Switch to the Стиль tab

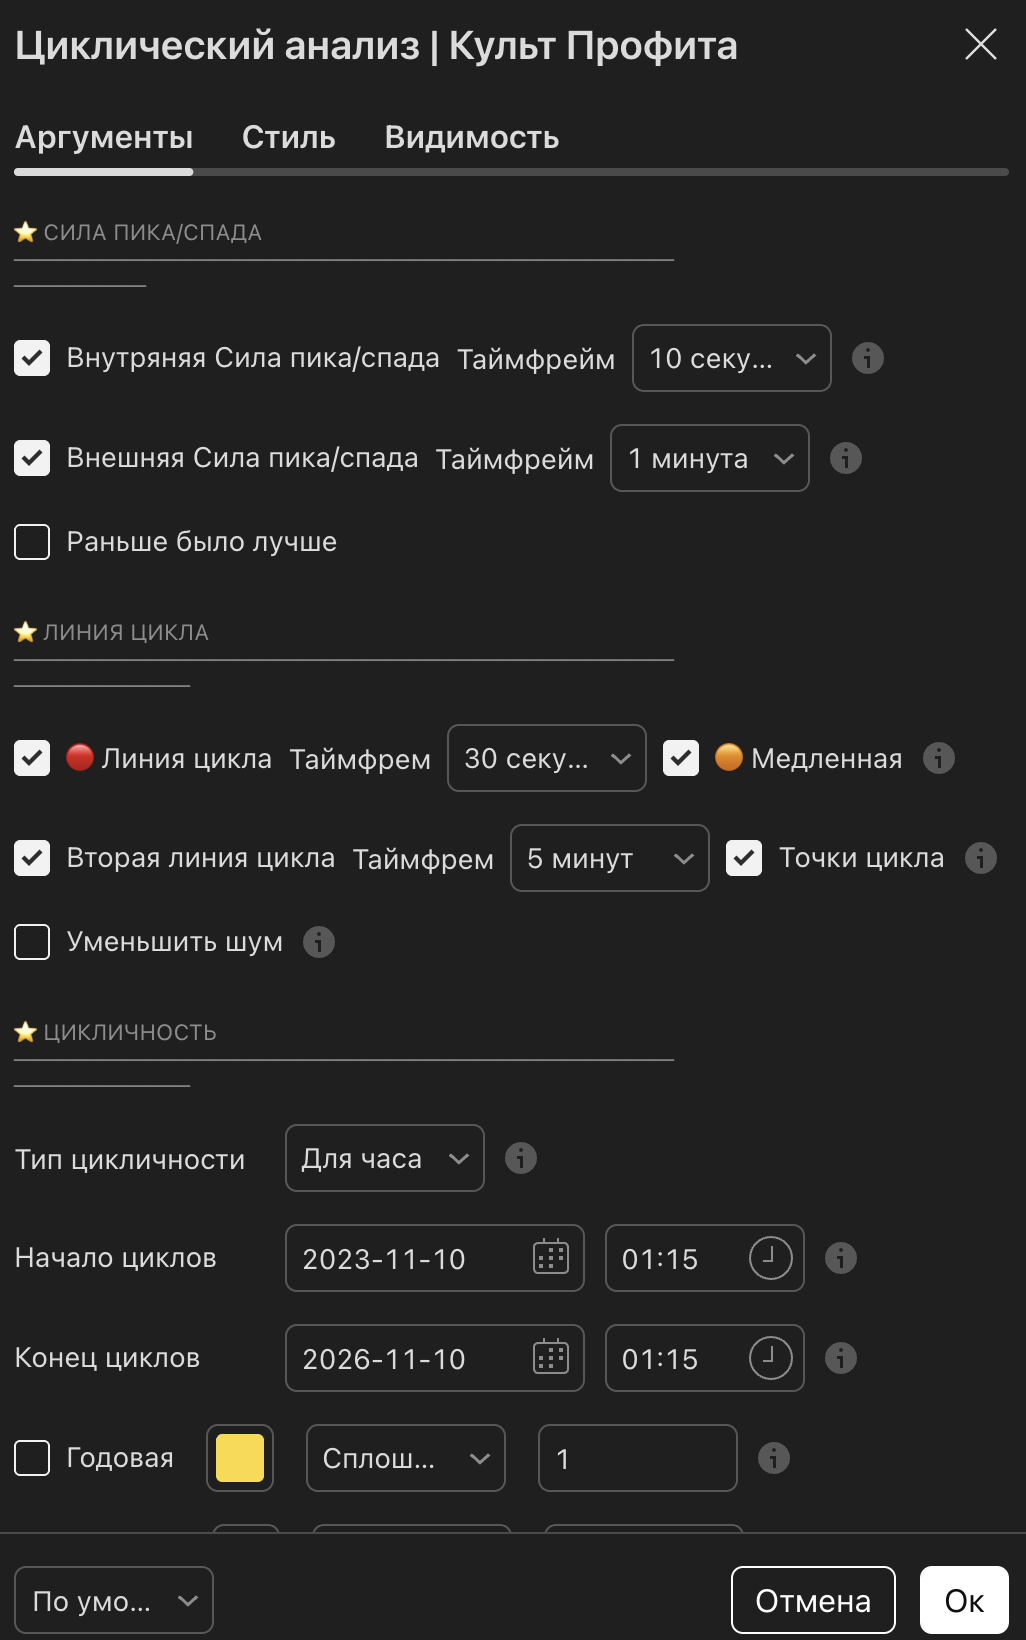coord(288,137)
